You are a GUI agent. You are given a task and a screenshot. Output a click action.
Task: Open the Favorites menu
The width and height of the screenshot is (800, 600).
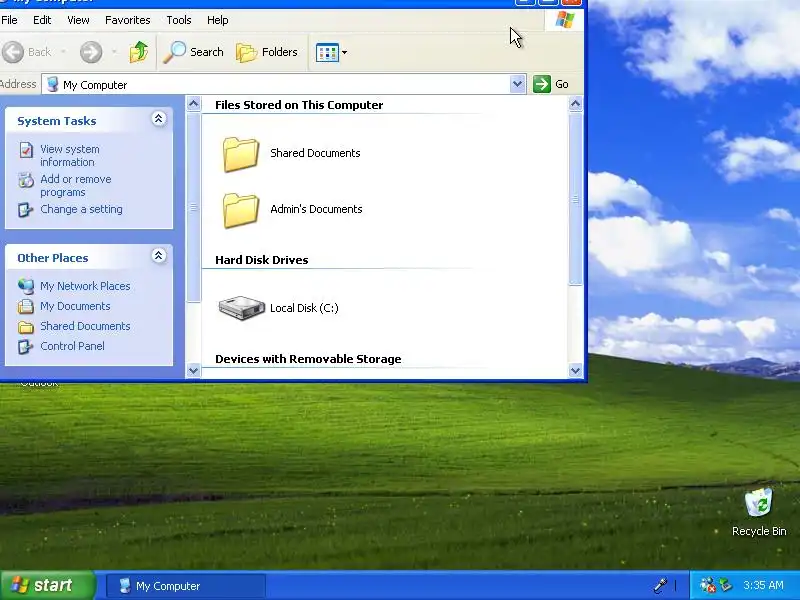point(128,20)
